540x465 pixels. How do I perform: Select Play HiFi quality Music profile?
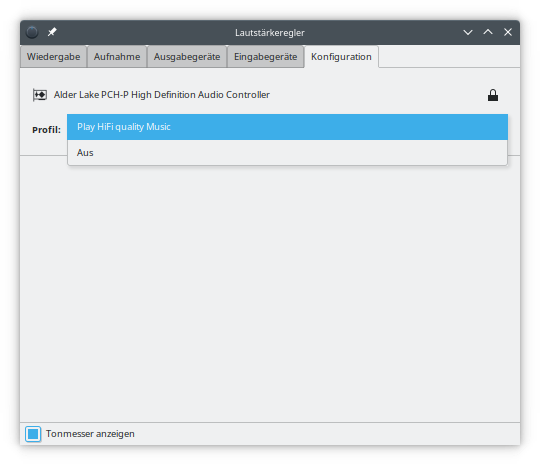(287, 127)
